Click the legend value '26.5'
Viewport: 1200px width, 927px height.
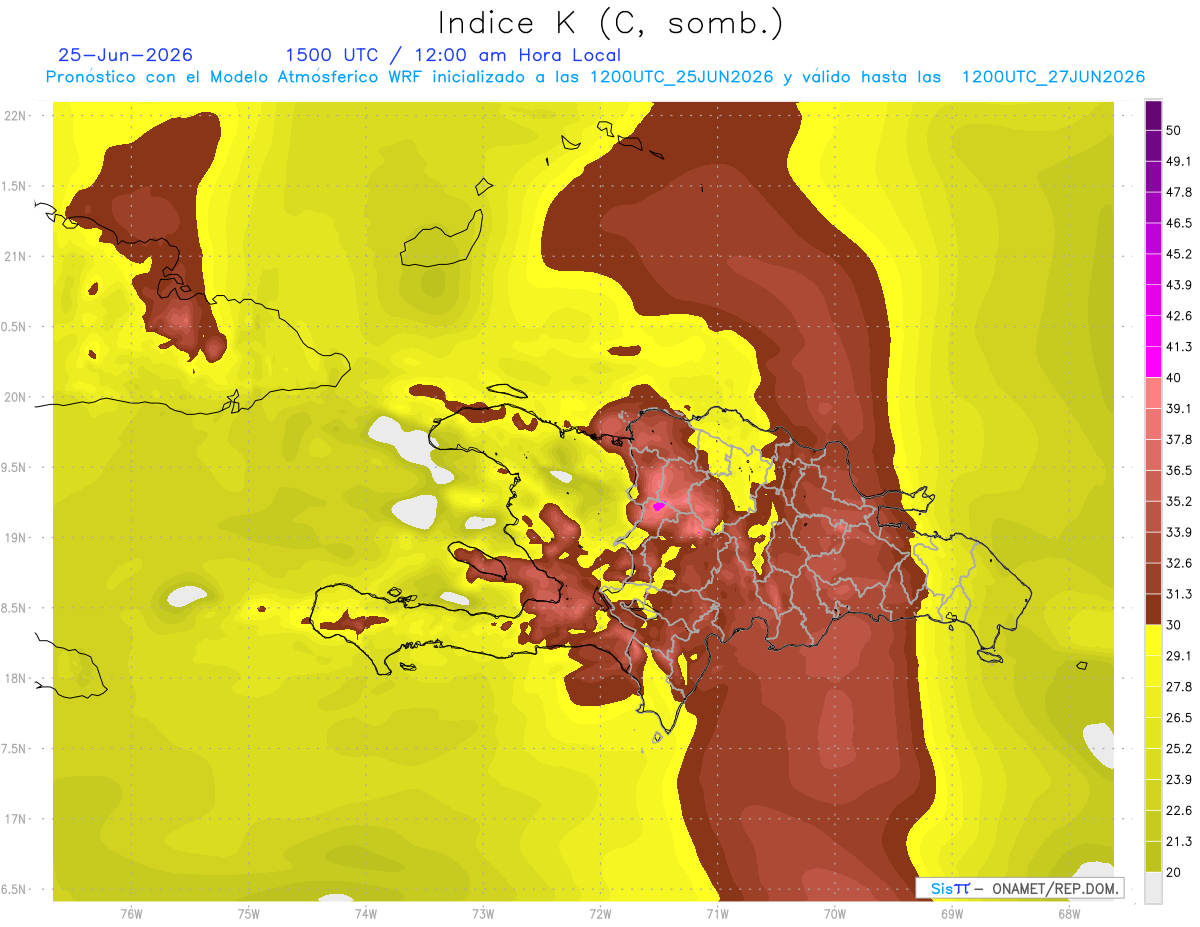tap(1178, 718)
